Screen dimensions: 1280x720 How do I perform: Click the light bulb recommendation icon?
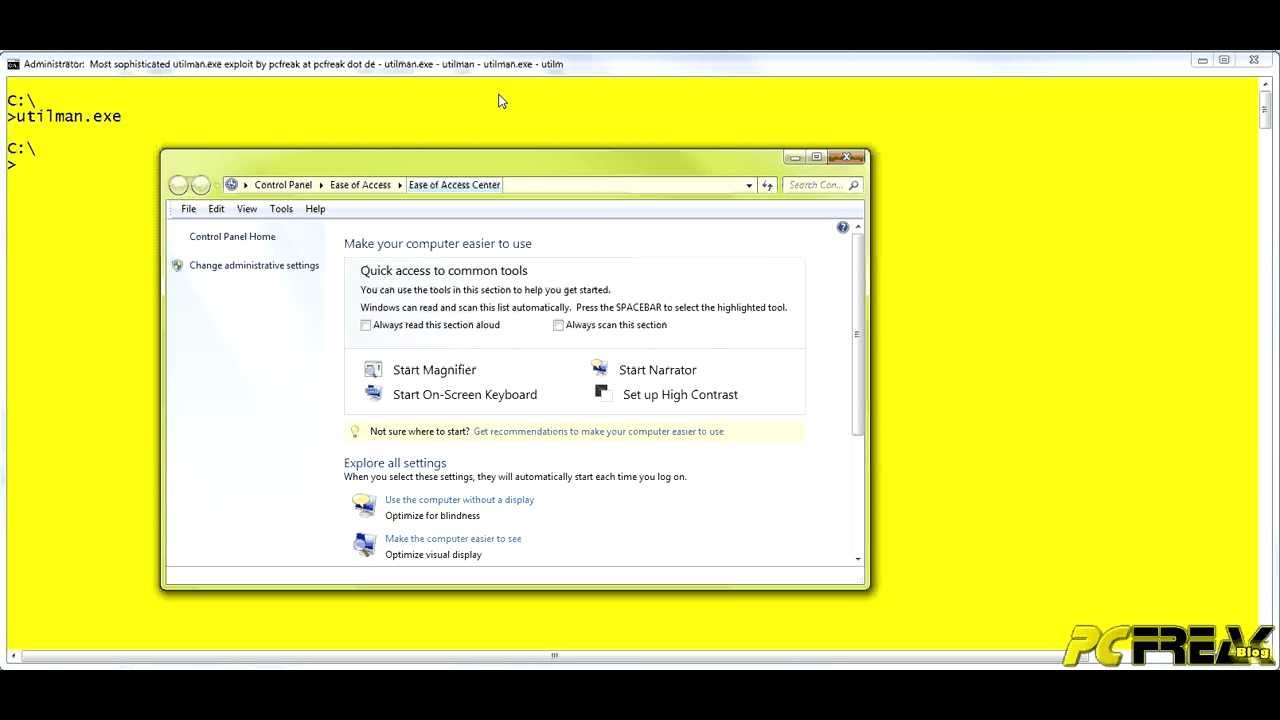click(354, 431)
